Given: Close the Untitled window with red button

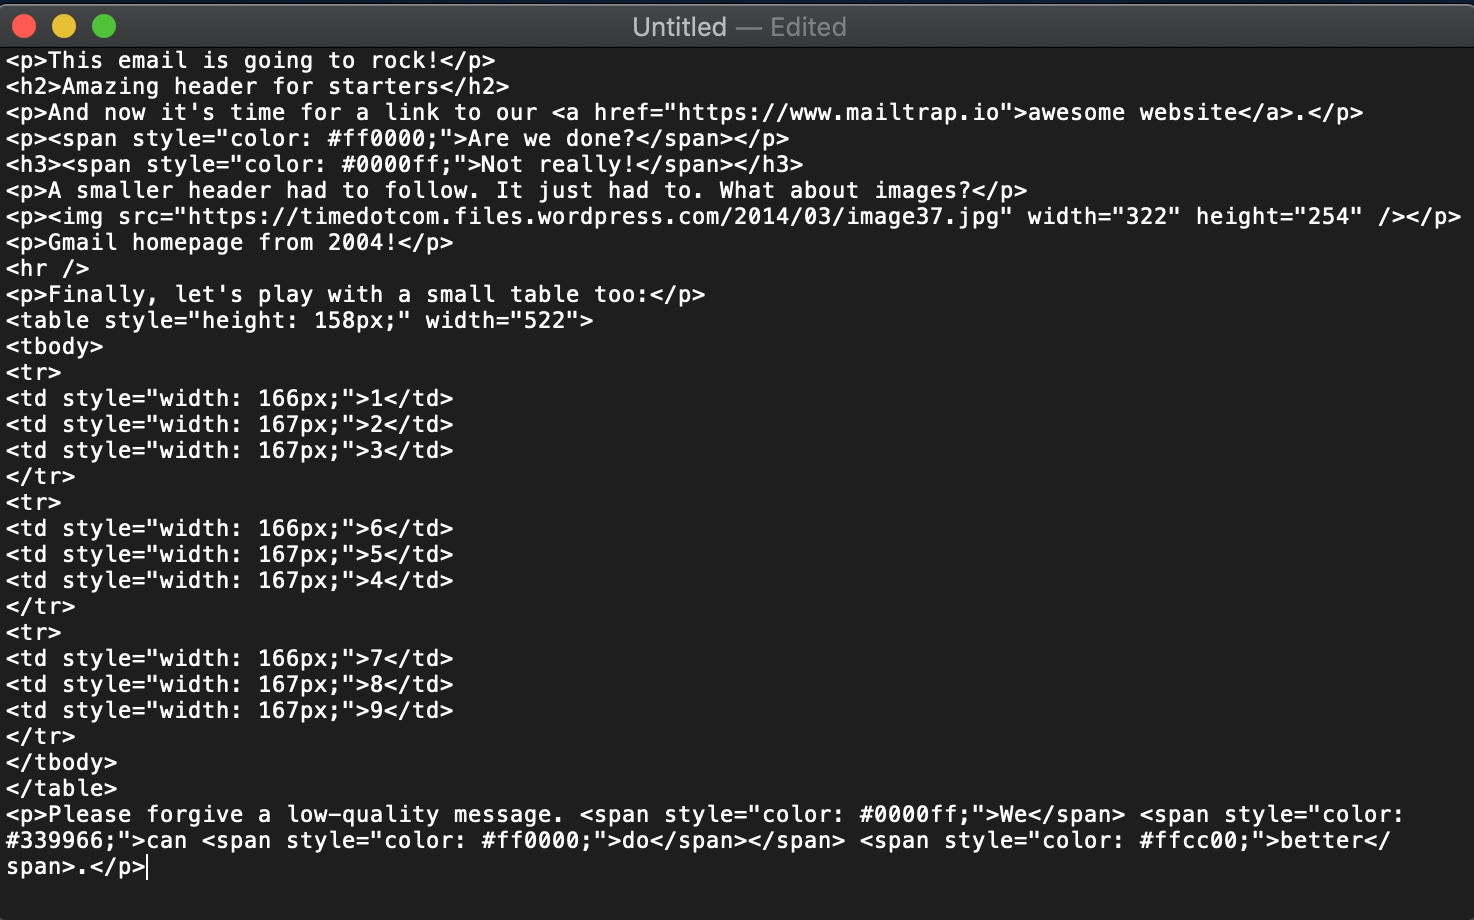Looking at the screenshot, I should [24, 26].
